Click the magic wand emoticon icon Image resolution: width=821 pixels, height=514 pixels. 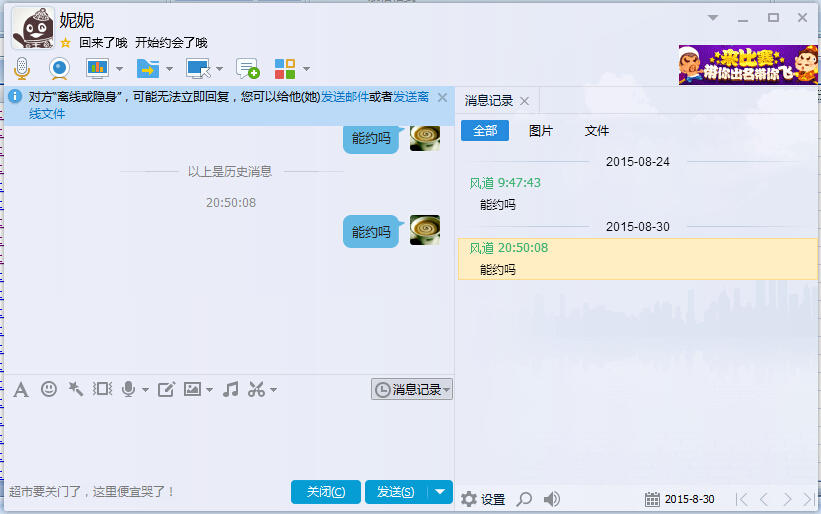tap(75, 389)
